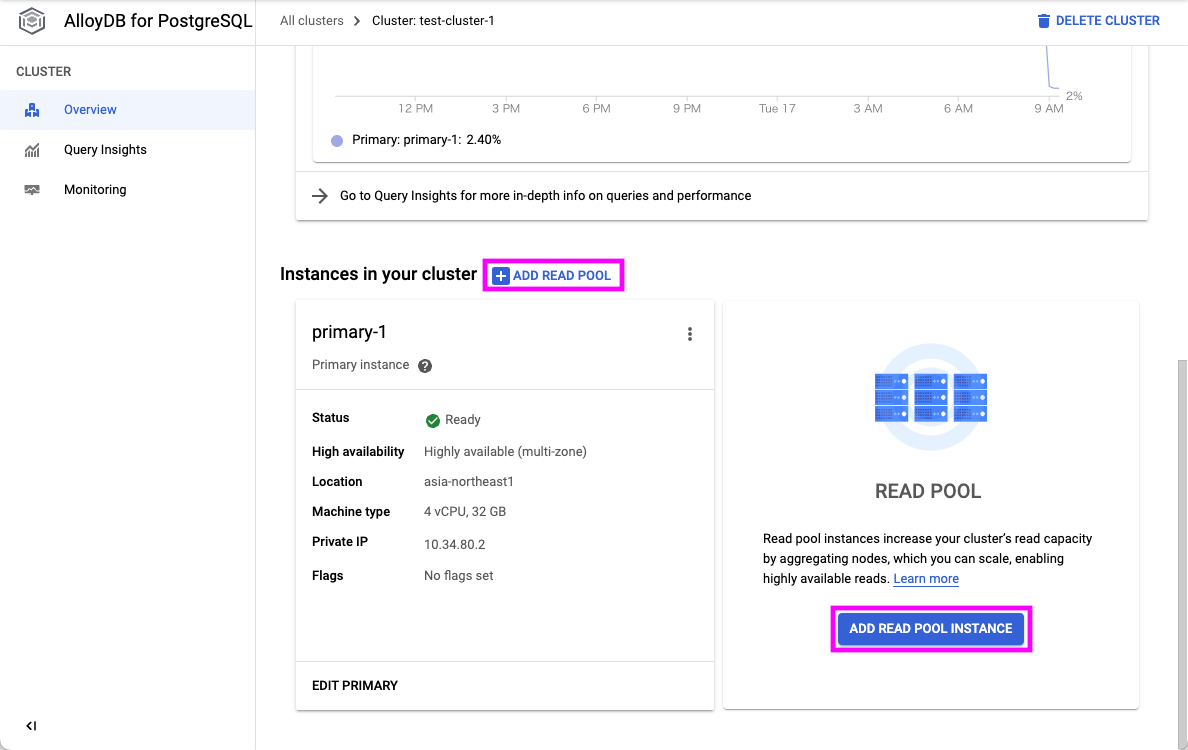Click the green Ready status checkmark
This screenshot has height=750, width=1188.
coord(433,420)
